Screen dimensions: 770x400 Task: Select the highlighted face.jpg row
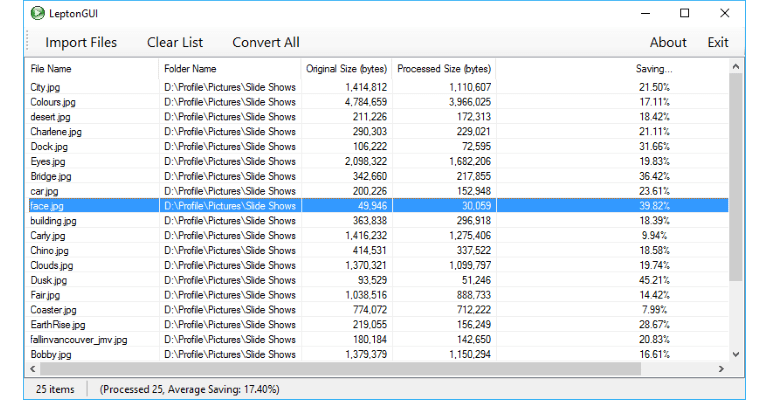(47, 206)
